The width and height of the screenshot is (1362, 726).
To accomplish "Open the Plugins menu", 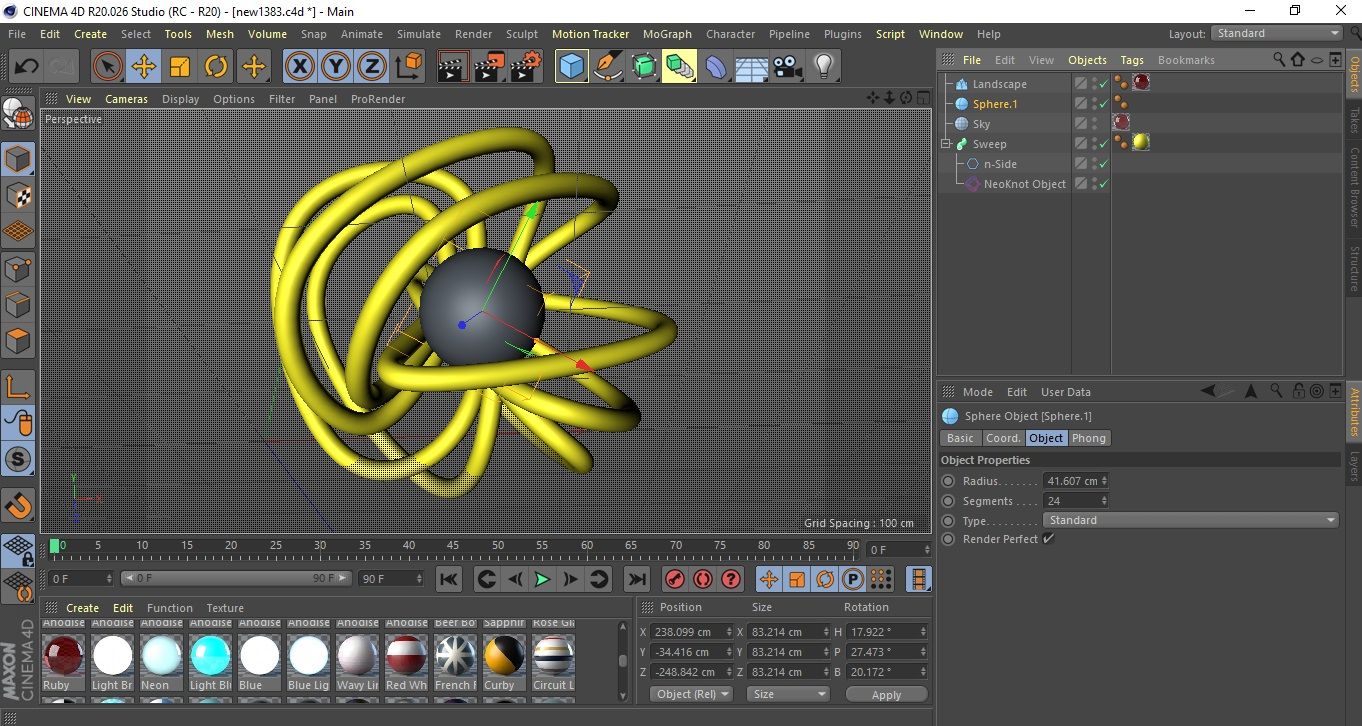I will click(842, 34).
